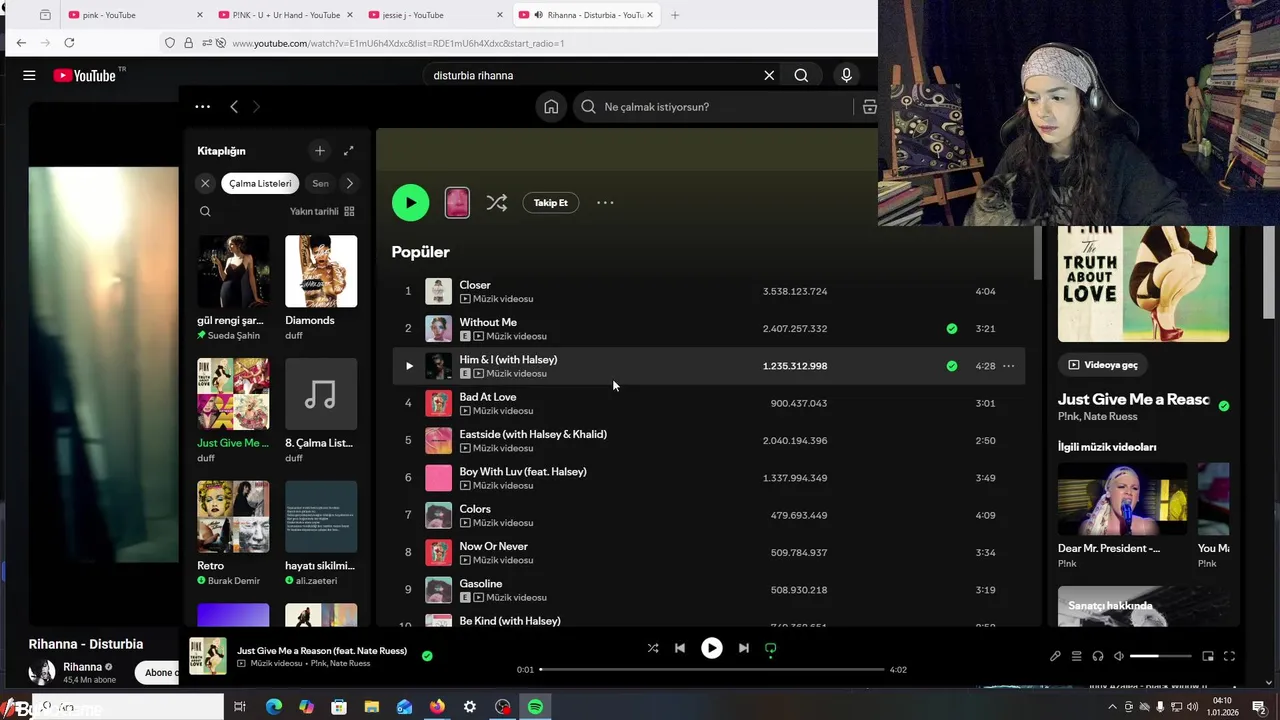Follow the artist with Takip Et
This screenshot has width=1280, height=720.
click(x=550, y=203)
